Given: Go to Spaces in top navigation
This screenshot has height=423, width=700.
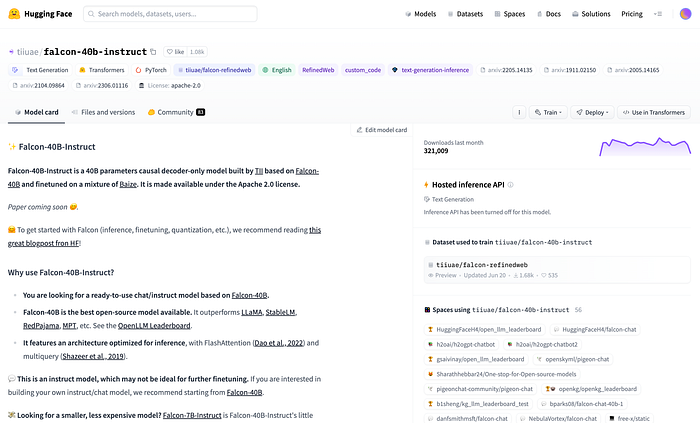Looking at the screenshot, I should 510,14.
